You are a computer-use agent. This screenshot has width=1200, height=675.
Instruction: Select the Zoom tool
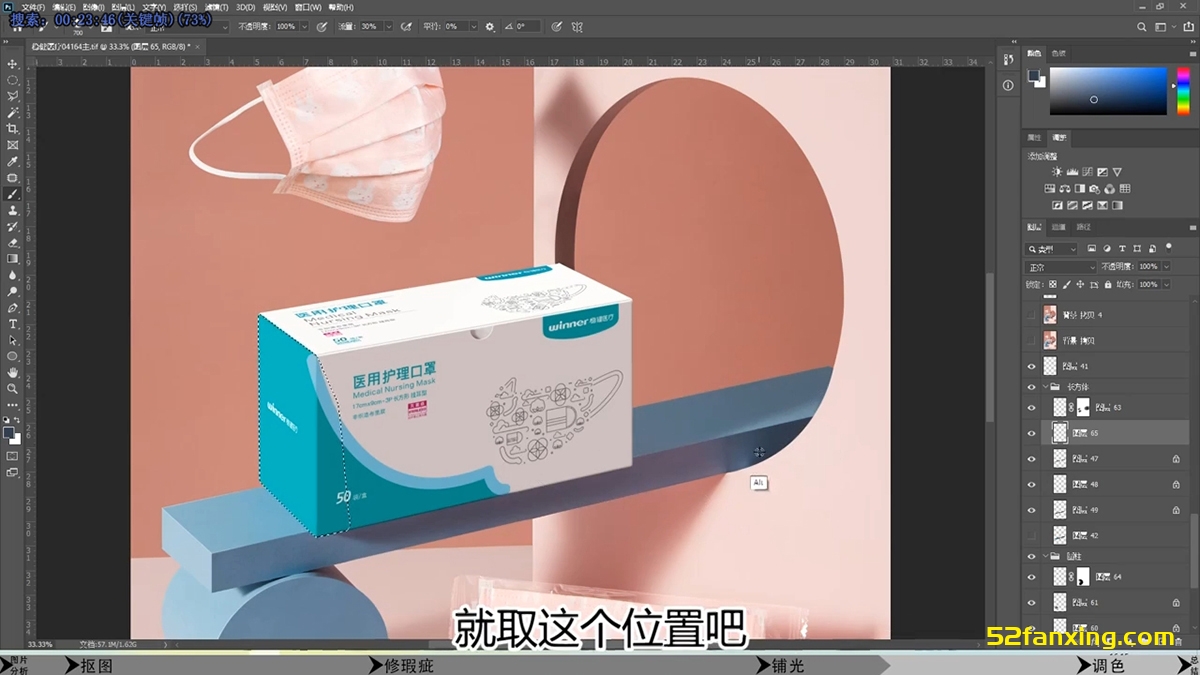[x=13, y=388]
